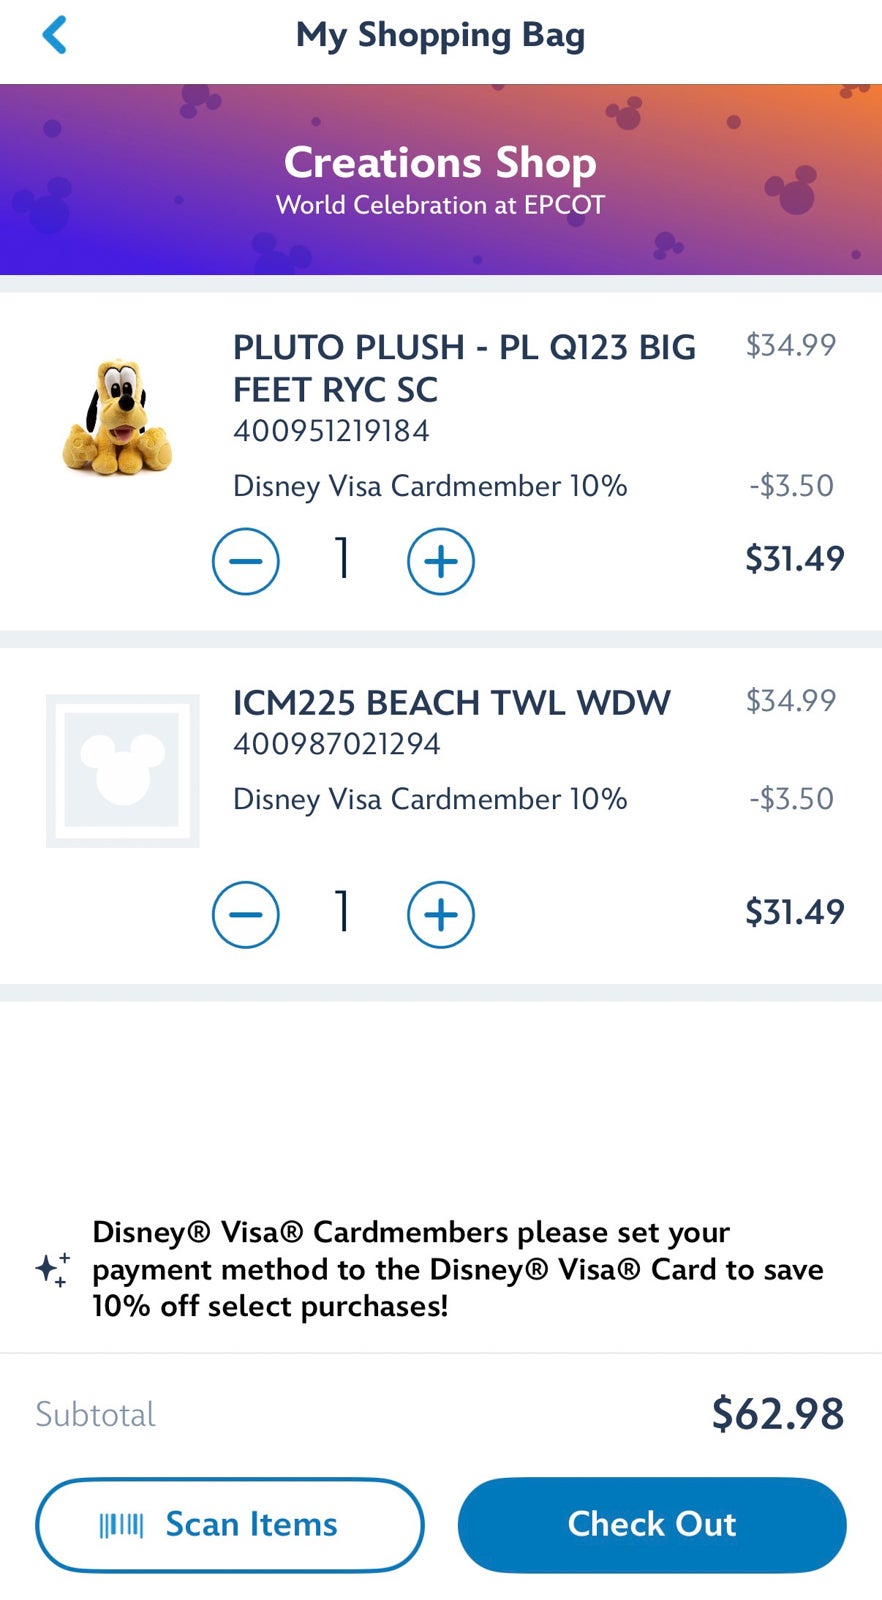
Task: Tap the My Shopping Bag header title
Action: point(440,35)
